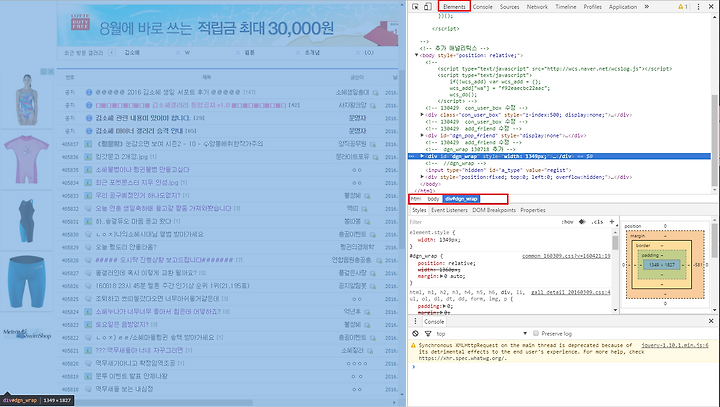Open the console drawer three-dot menu
This screenshot has height=407, width=720.
tap(415, 321)
